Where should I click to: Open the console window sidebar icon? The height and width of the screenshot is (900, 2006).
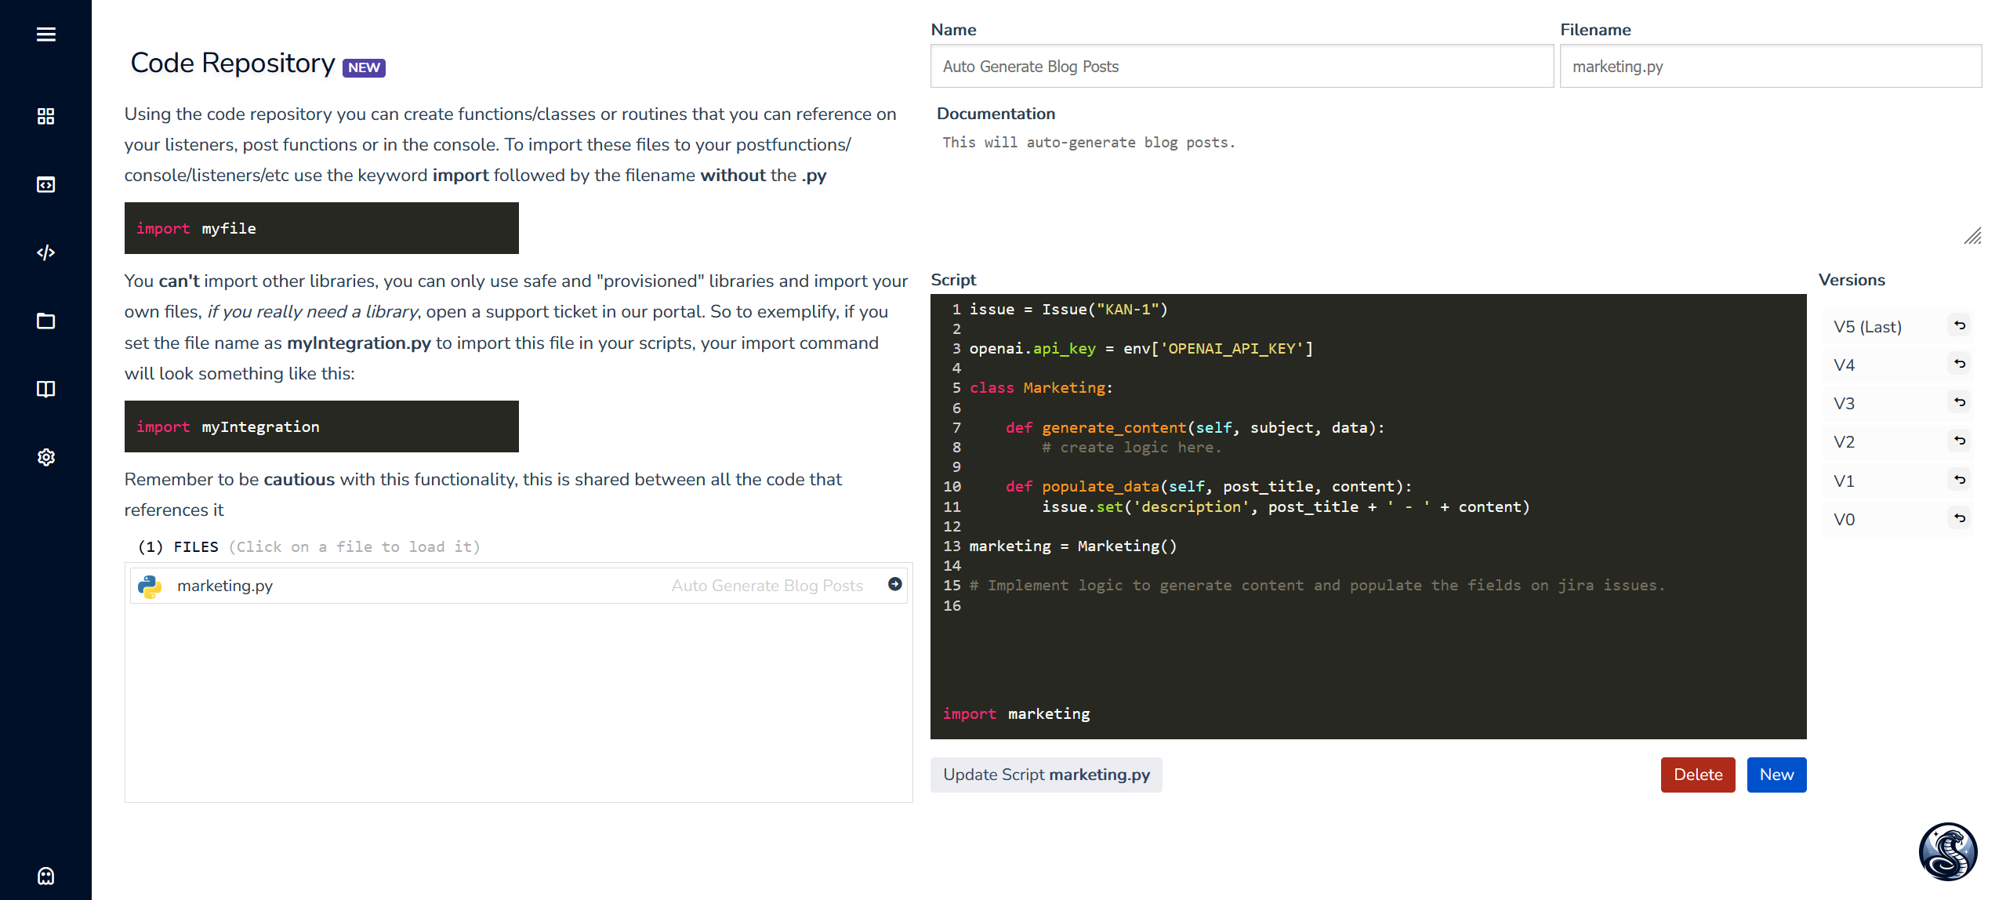click(x=46, y=185)
